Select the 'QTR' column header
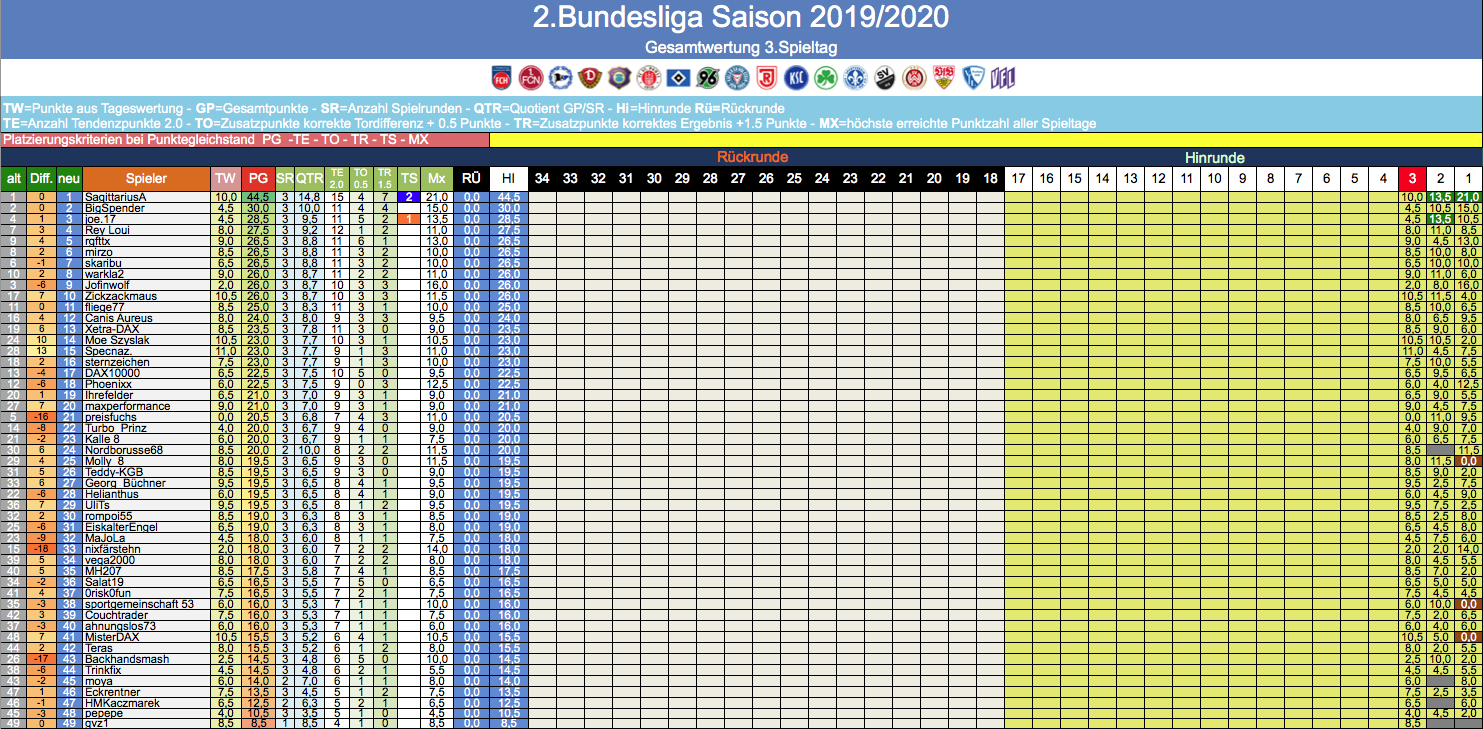This screenshot has height=729, width=1483. (x=309, y=178)
